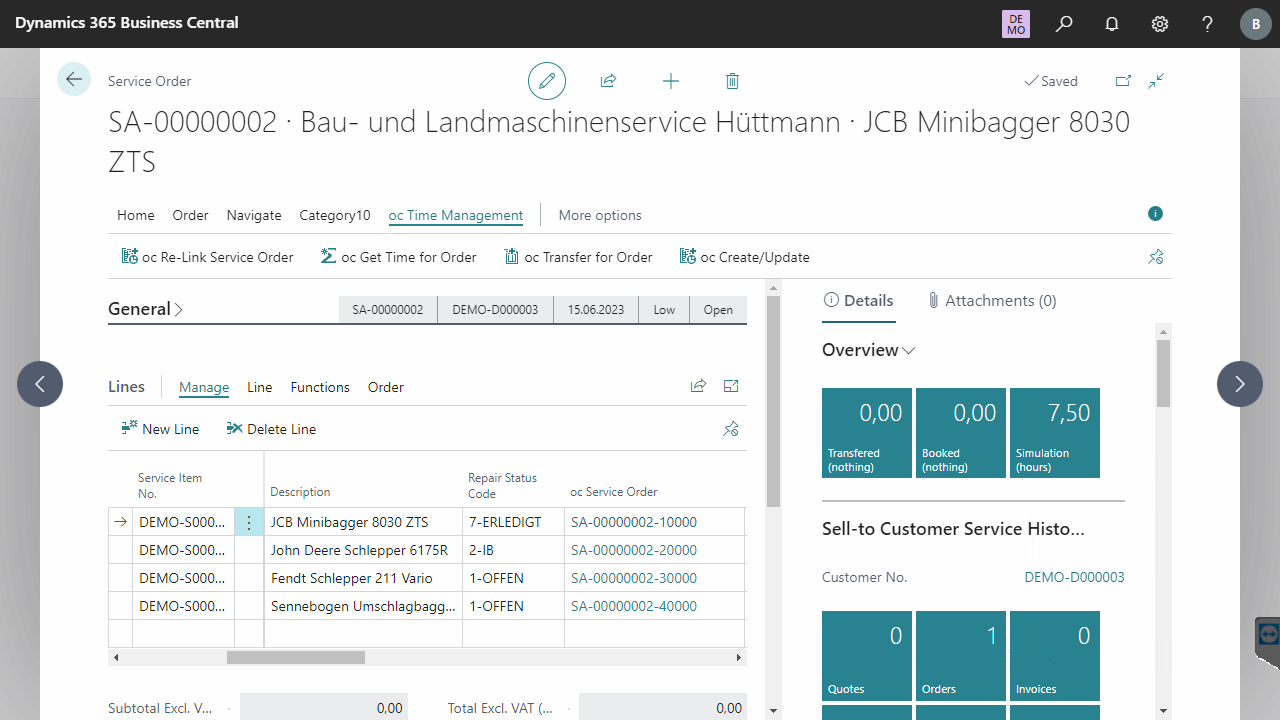The width and height of the screenshot is (1280, 720).
Task: Pin the action bar
Action: [1156, 257]
